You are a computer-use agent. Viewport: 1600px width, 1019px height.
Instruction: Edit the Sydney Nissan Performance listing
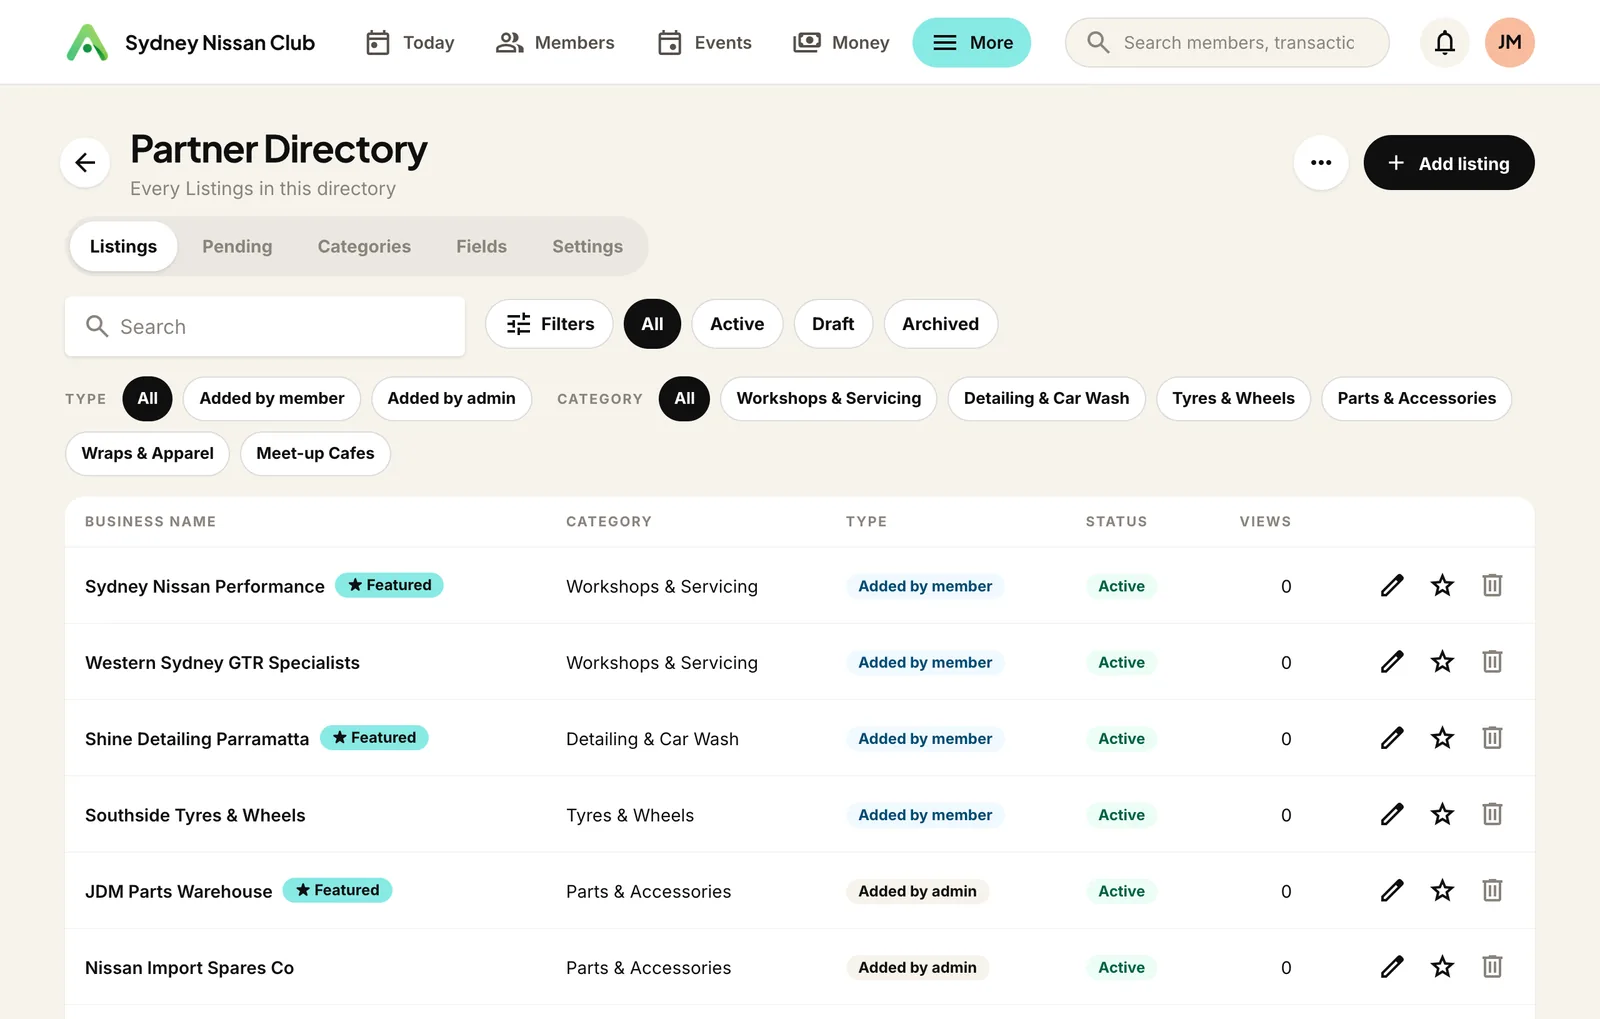pyautogui.click(x=1392, y=585)
